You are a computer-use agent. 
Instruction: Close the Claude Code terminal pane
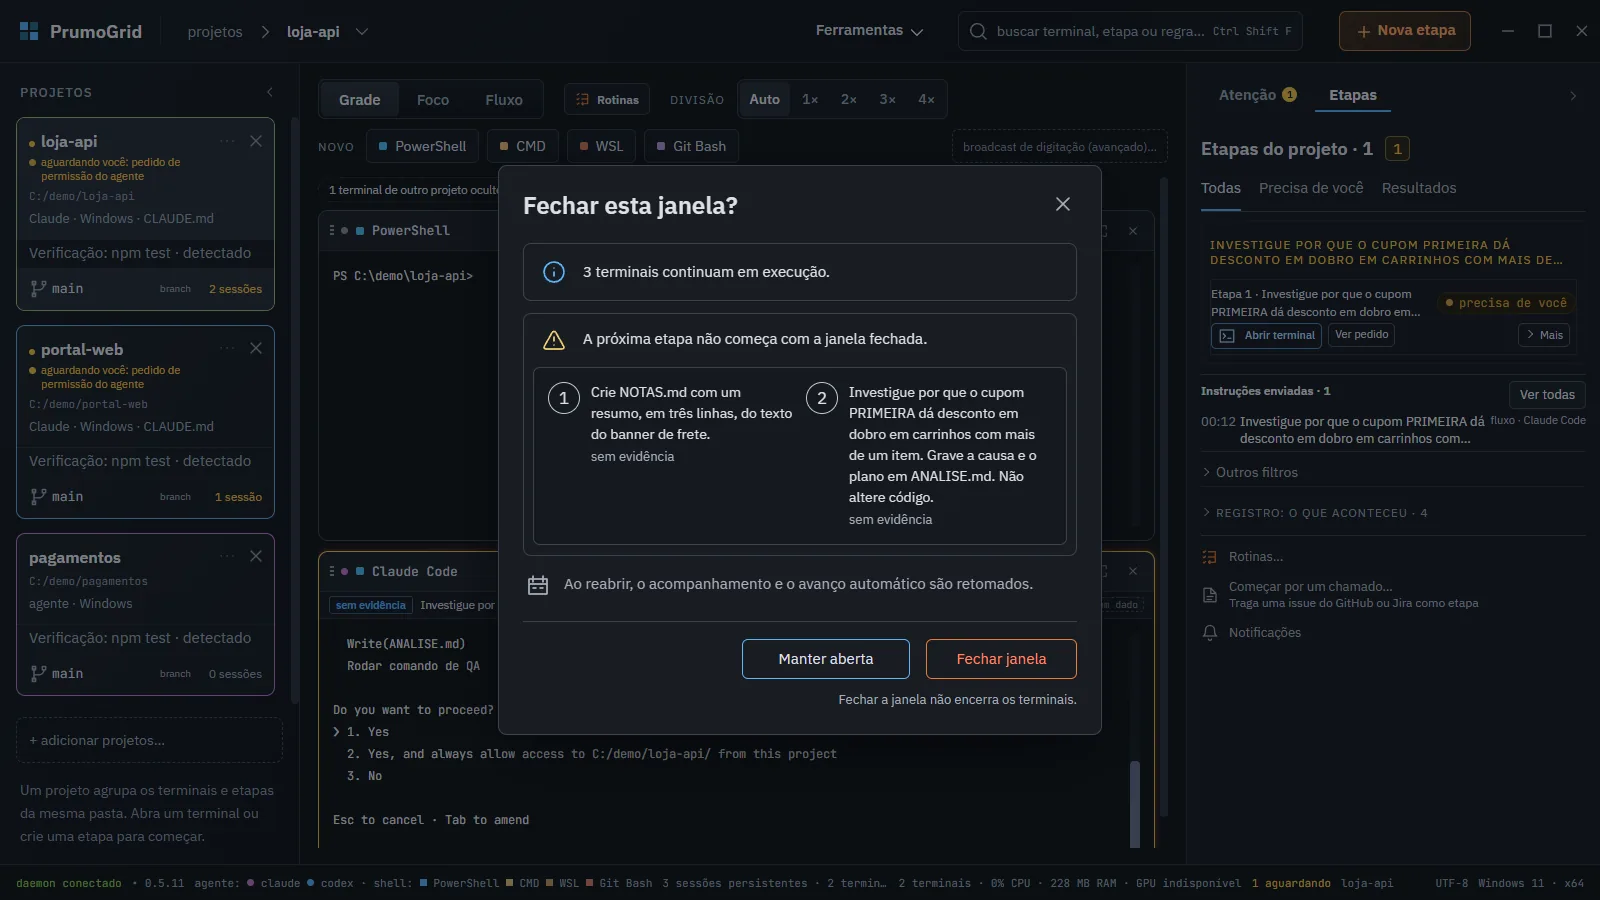(1133, 571)
